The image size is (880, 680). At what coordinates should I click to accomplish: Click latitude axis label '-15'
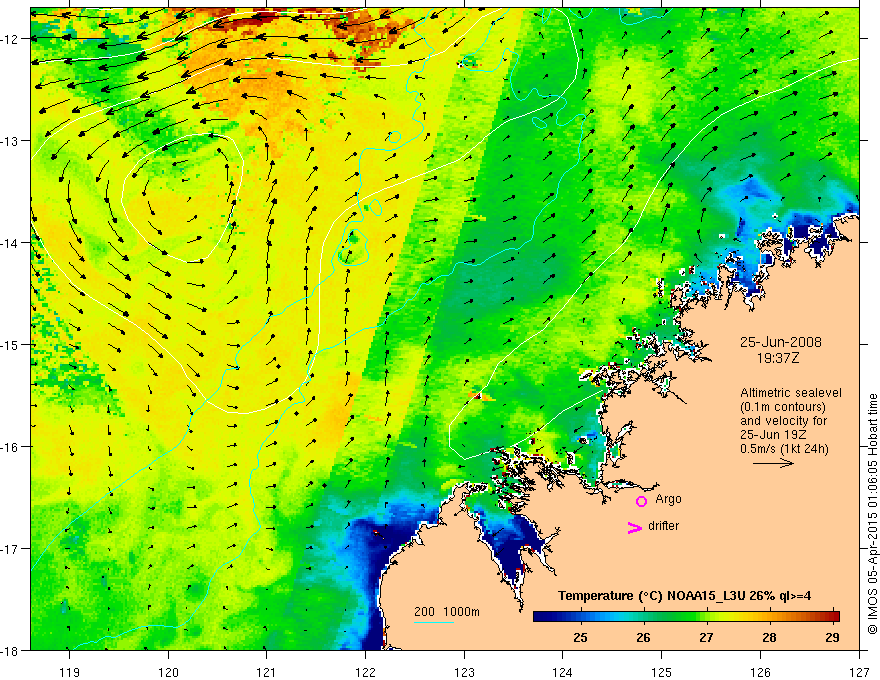click(x=11, y=344)
